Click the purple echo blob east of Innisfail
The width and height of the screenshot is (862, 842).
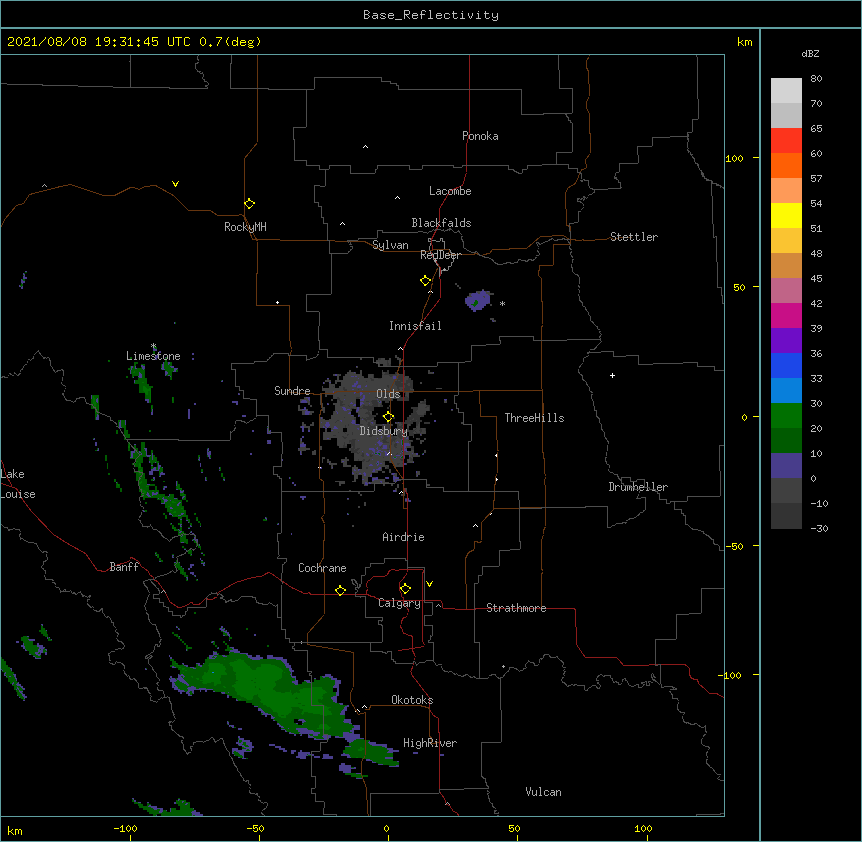[477, 300]
